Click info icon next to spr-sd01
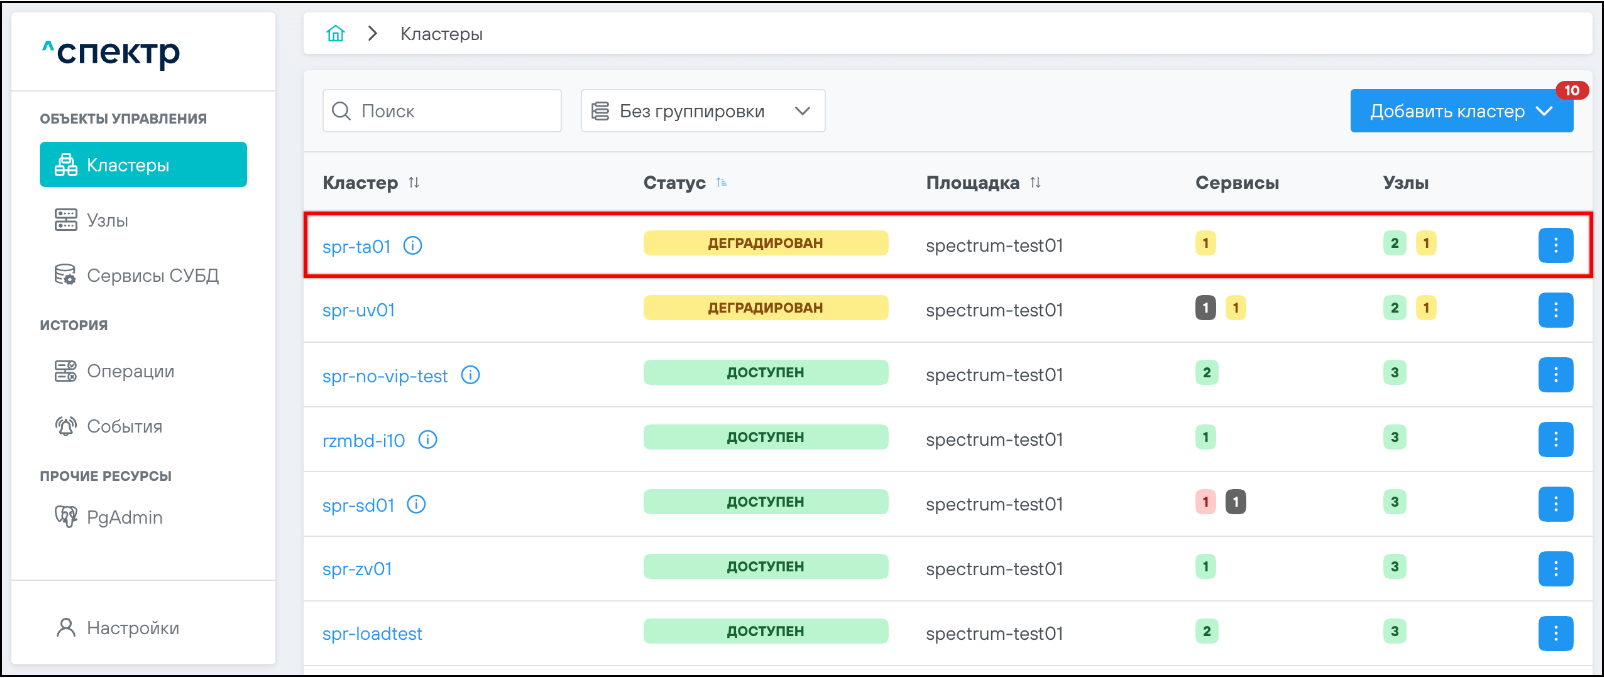The image size is (1604, 678). point(416,505)
